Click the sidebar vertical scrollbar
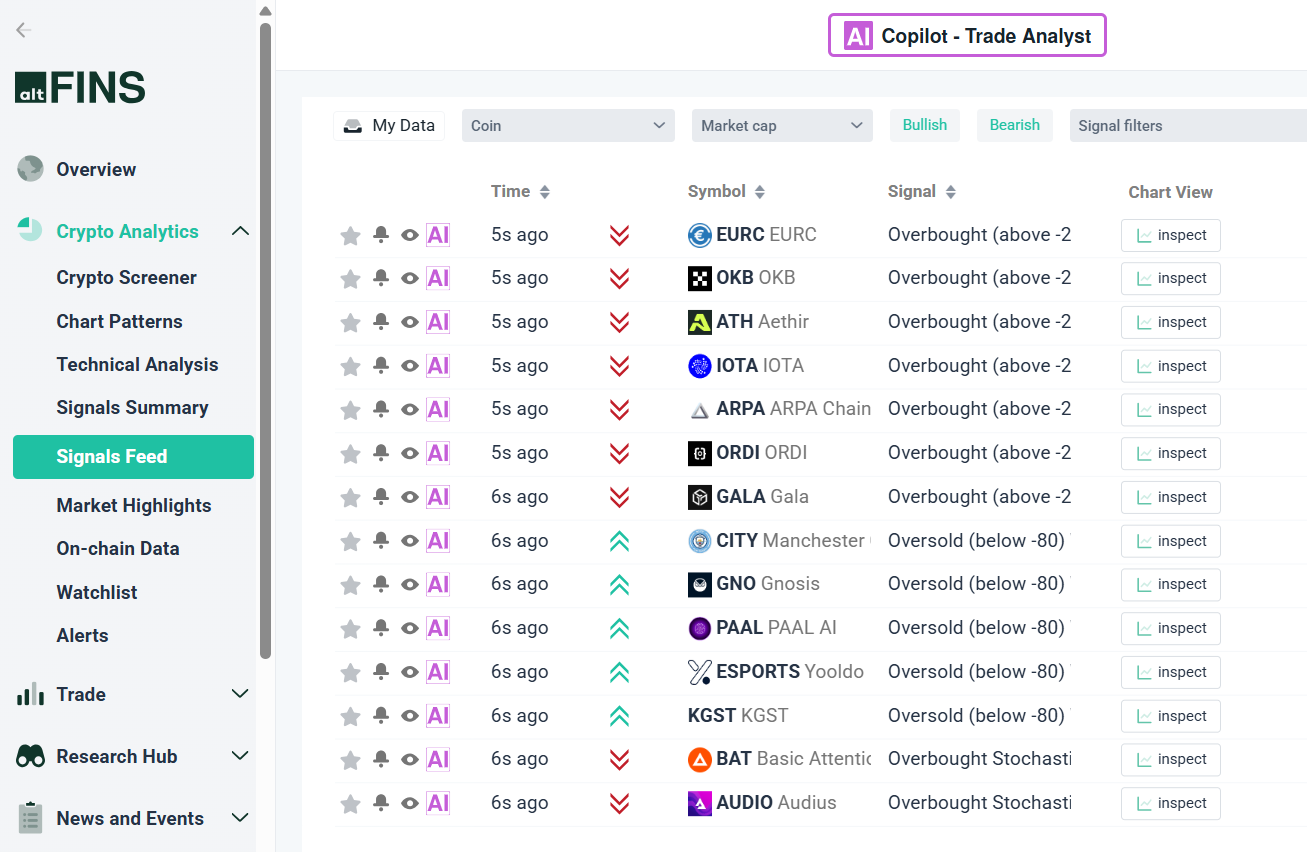The width and height of the screenshot is (1307, 852). click(265, 340)
